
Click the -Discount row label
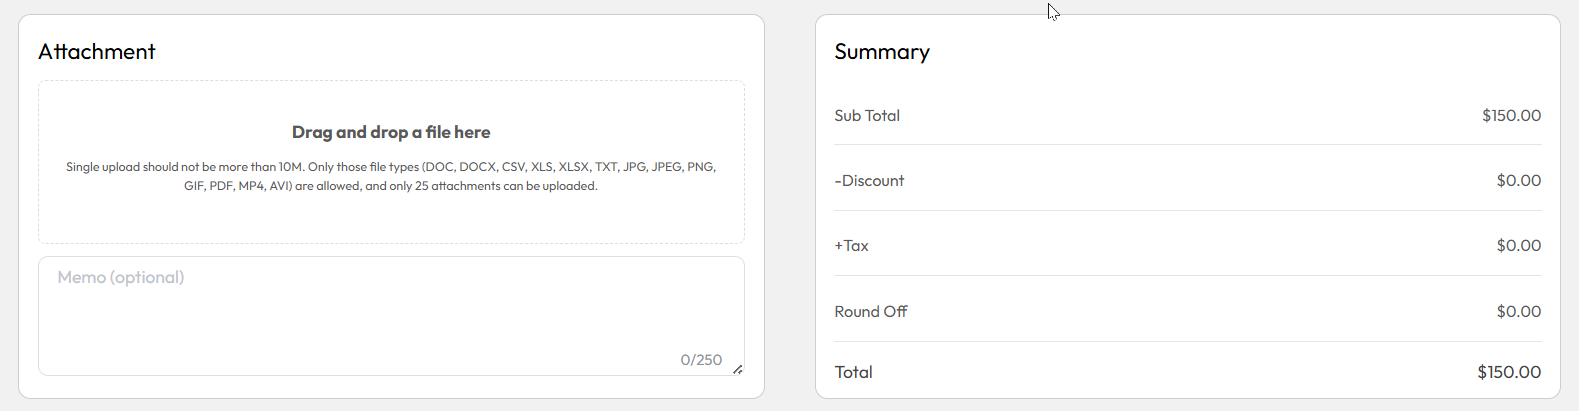[x=869, y=181]
